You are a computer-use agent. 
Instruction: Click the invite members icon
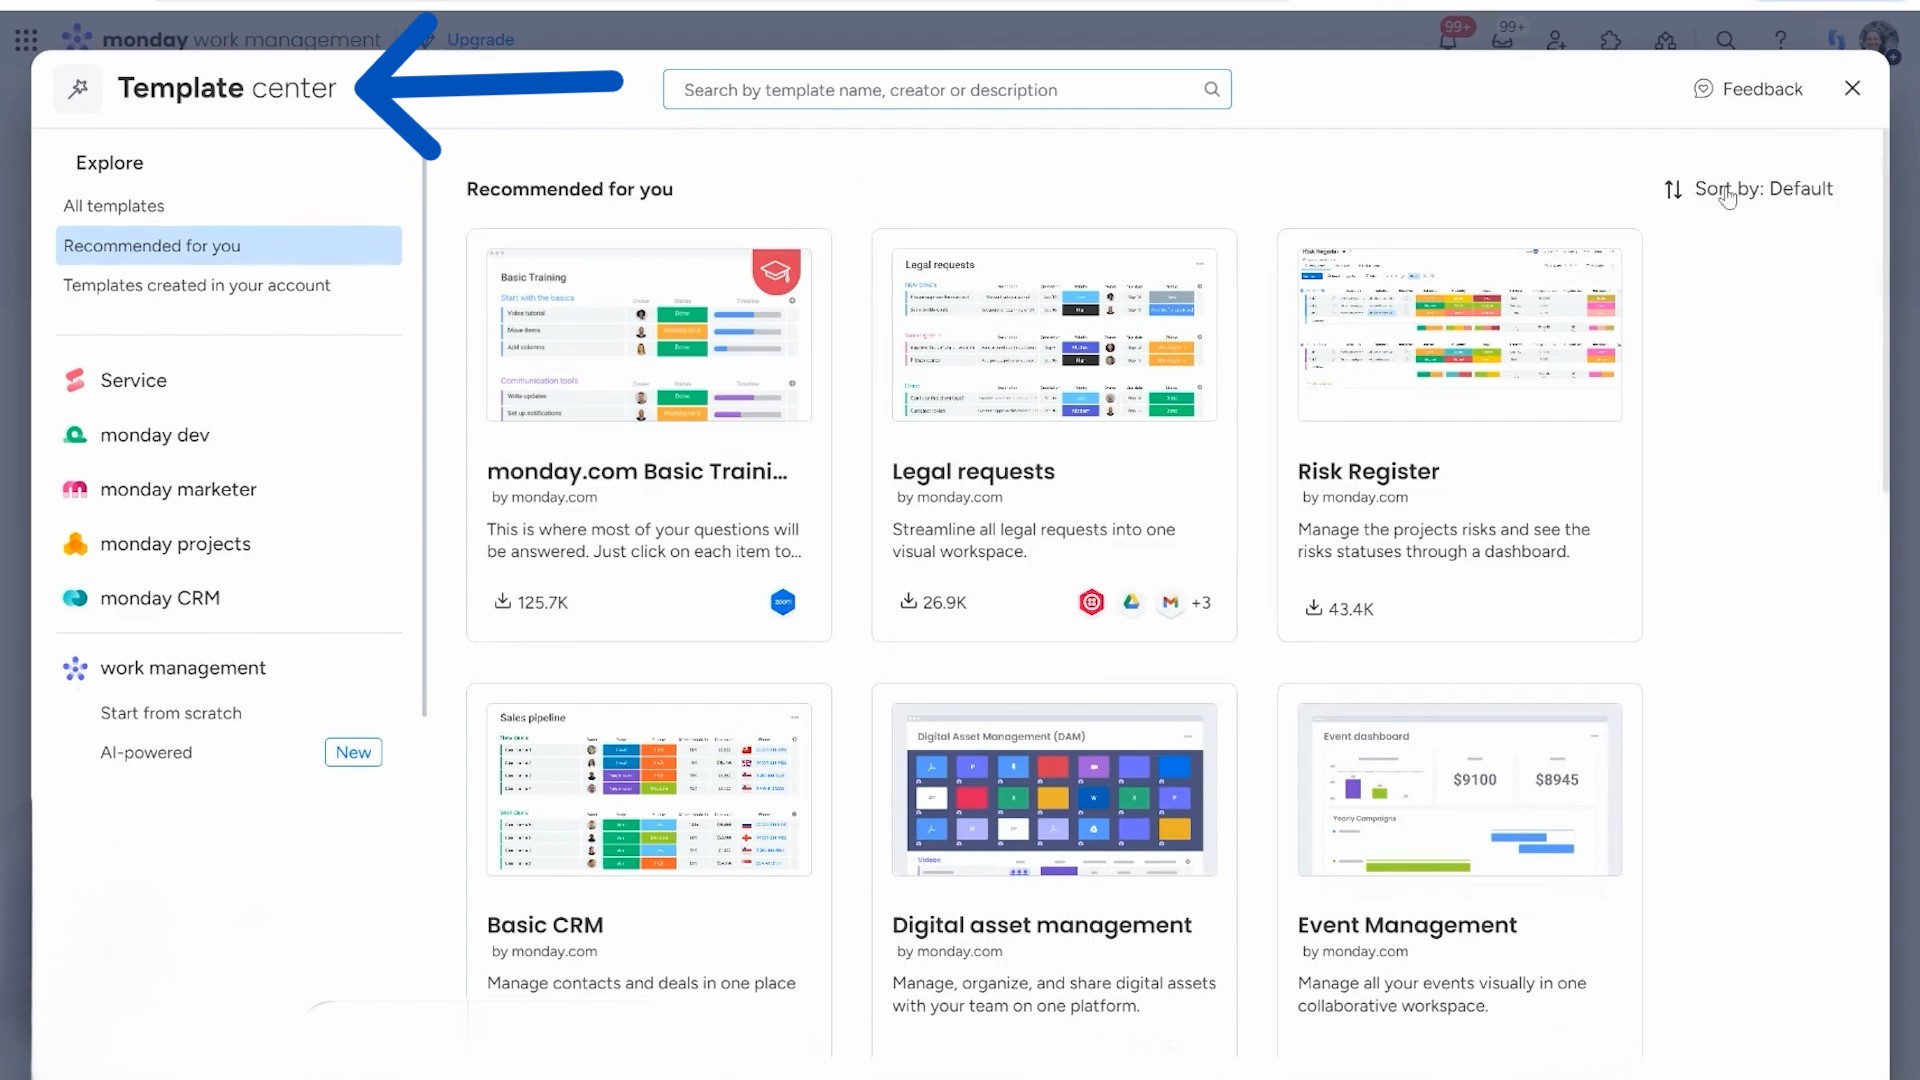click(x=1556, y=40)
